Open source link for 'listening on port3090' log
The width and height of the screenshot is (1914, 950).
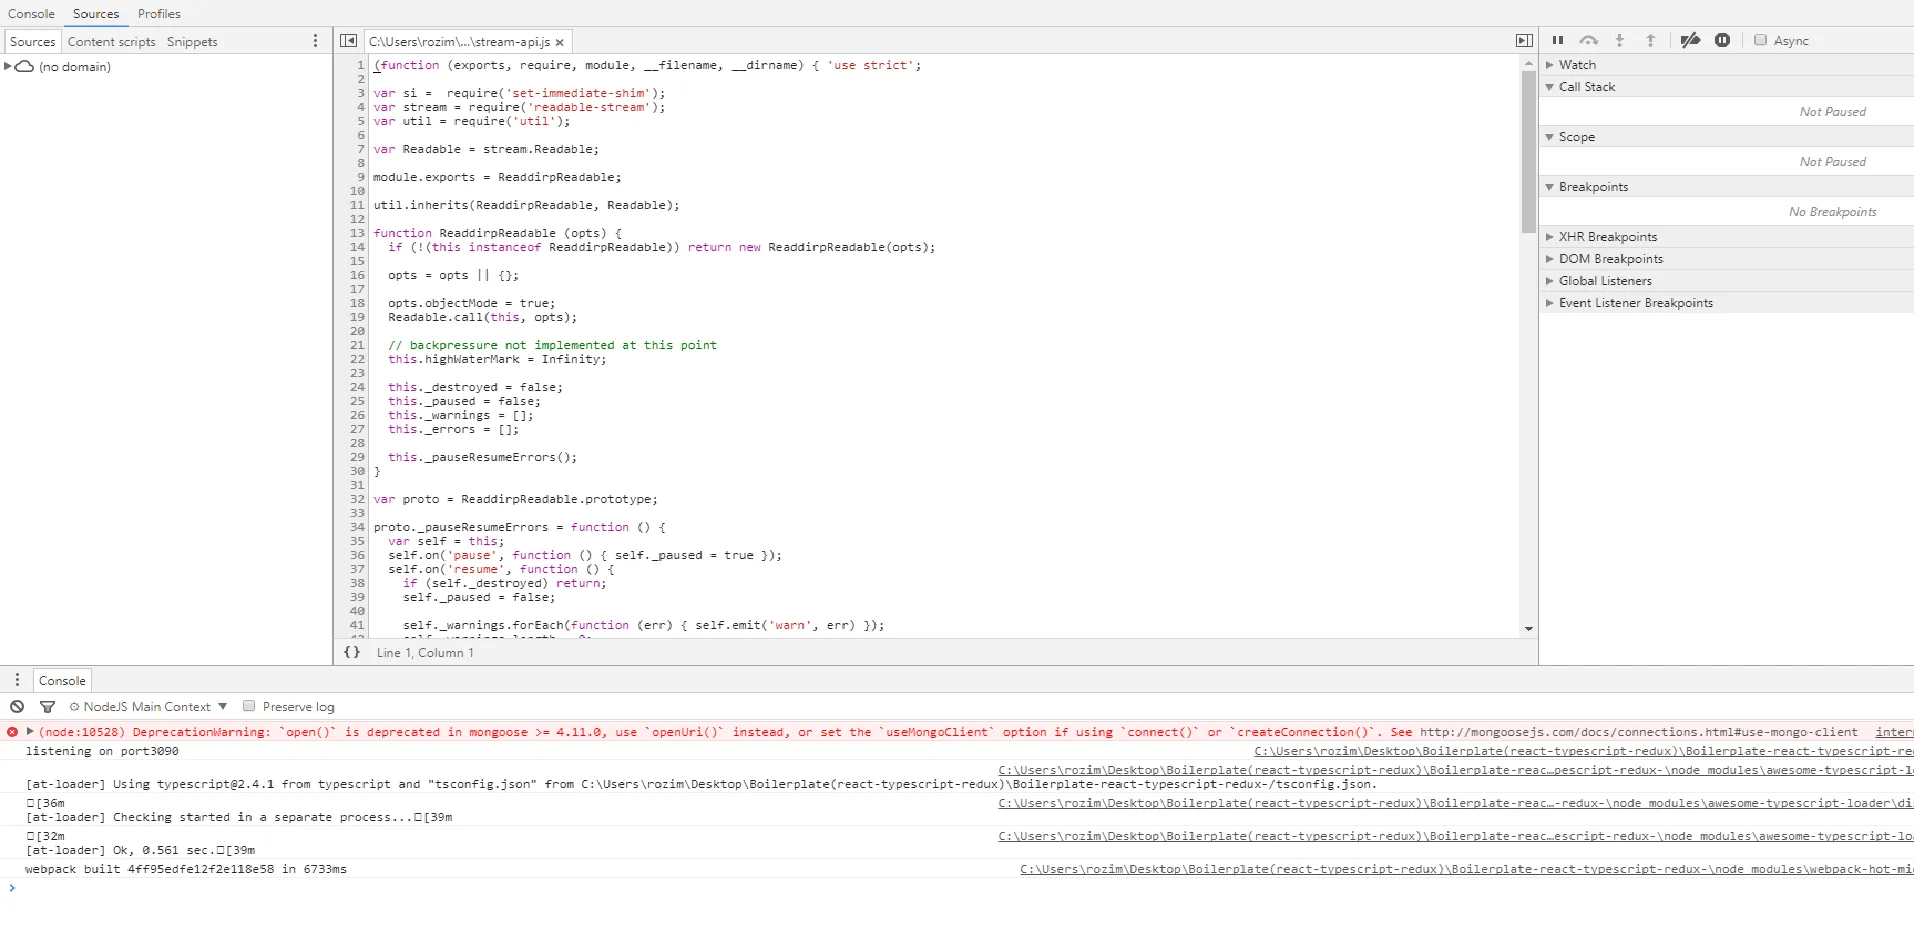click(1584, 751)
